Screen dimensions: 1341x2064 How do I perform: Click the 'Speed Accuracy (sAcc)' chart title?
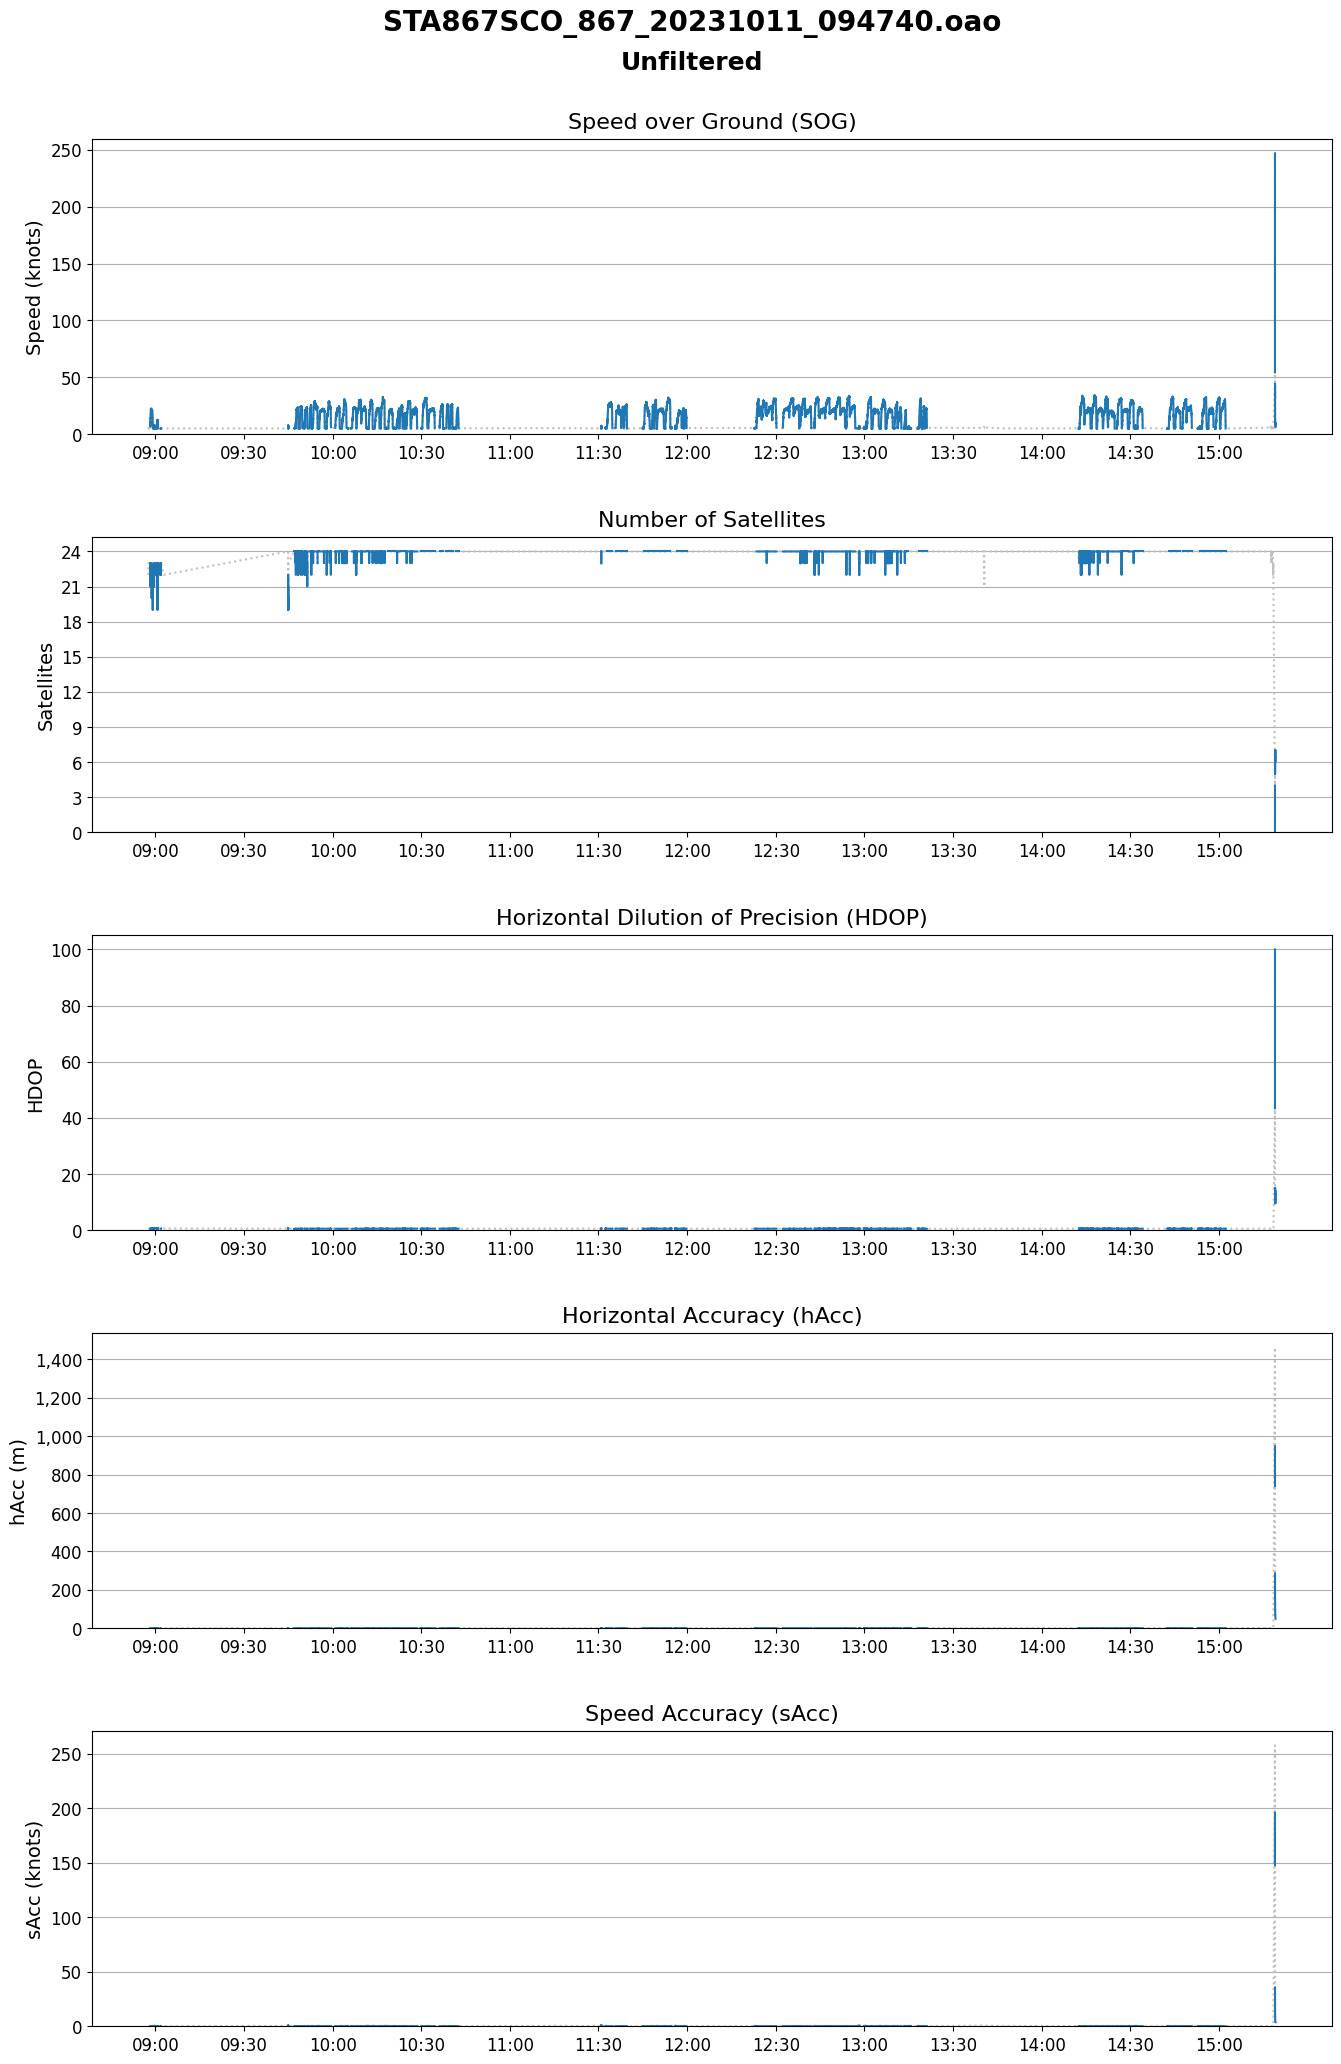click(711, 1714)
